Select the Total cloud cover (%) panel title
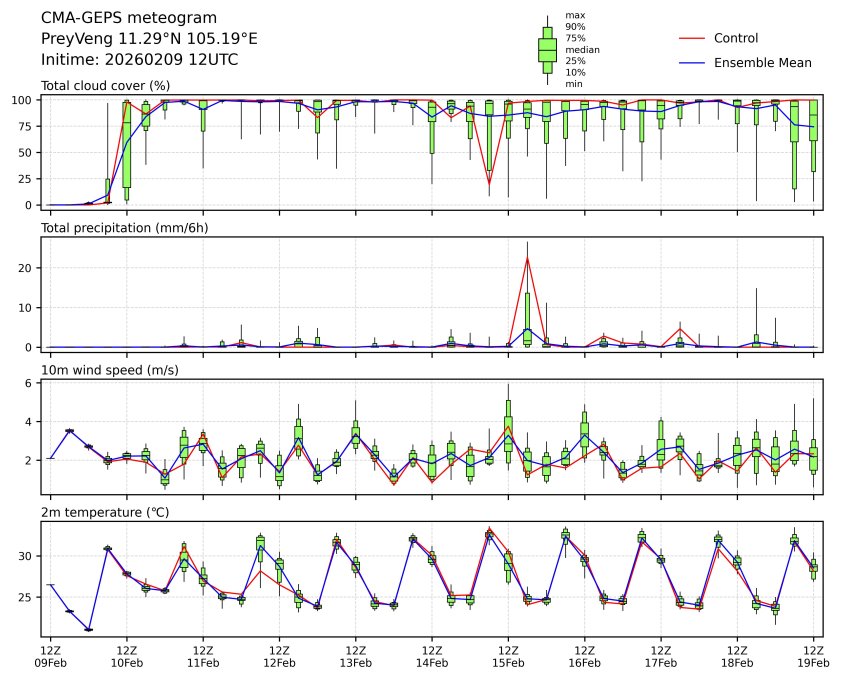The height and width of the screenshot is (680, 841). (105, 86)
